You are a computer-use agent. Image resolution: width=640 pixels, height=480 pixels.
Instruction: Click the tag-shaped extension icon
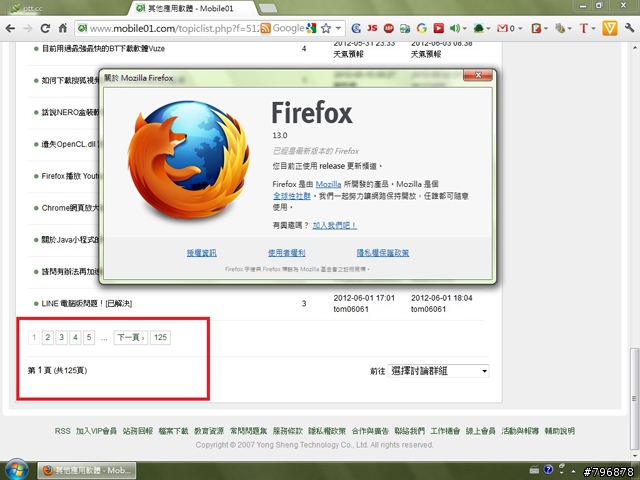[560, 28]
